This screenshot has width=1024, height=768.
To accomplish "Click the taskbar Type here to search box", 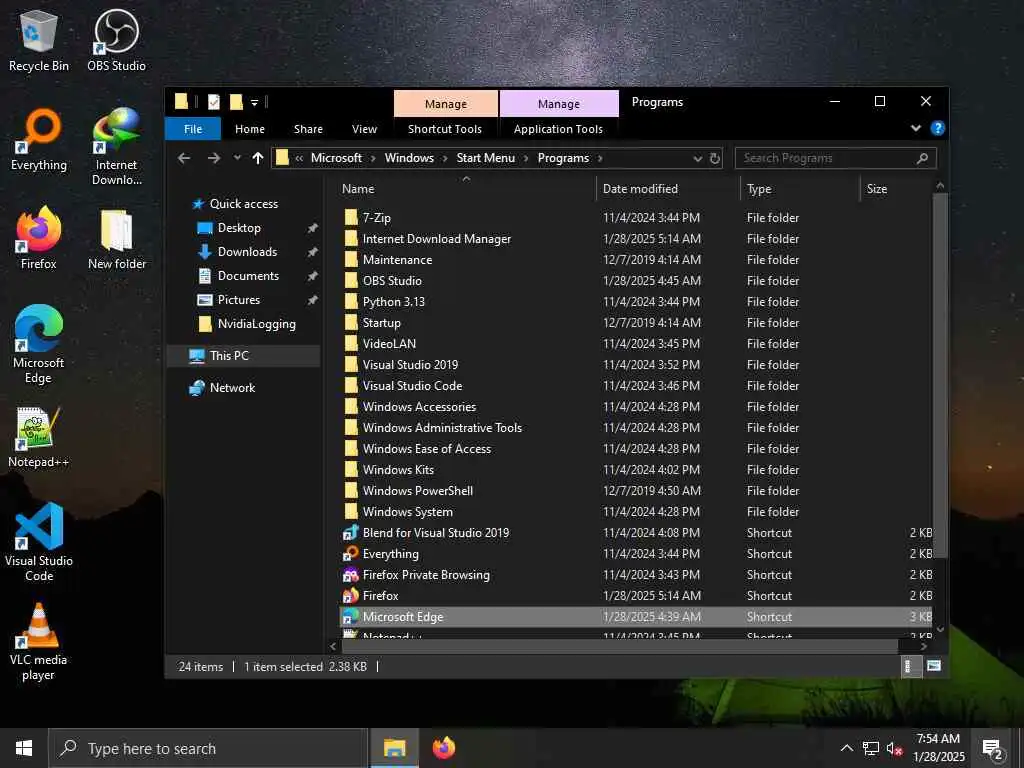I will (x=208, y=748).
